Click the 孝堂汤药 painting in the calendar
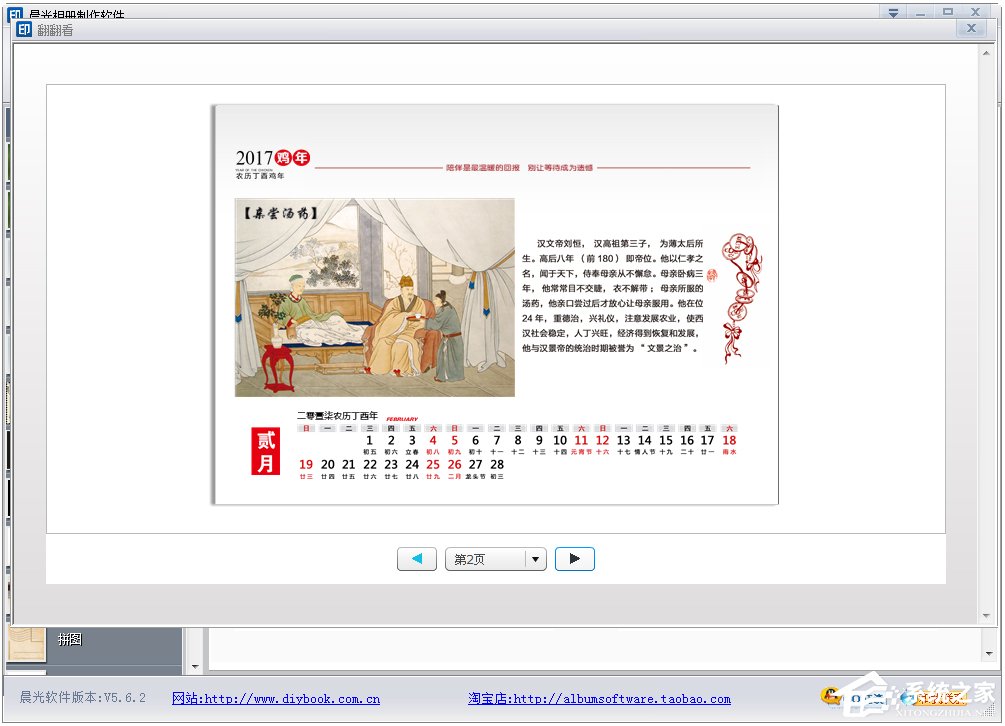The image size is (1005, 726). 375,297
